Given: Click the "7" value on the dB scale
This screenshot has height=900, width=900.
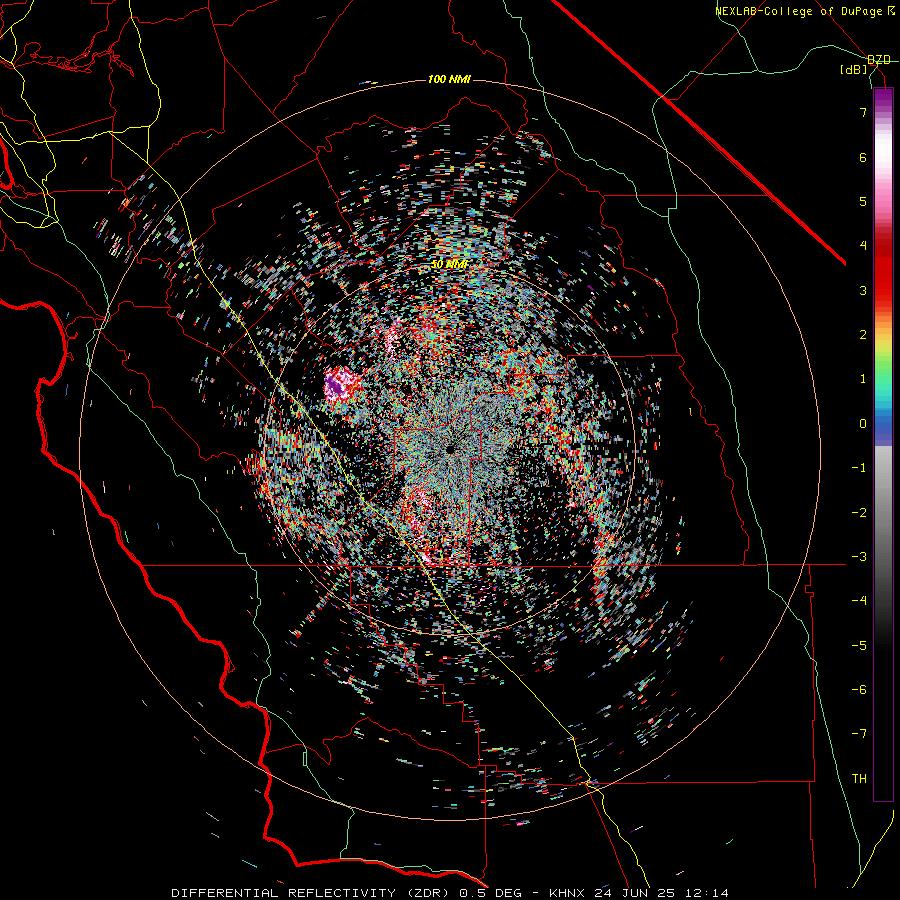Looking at the screenshot, I should (863, 112).
